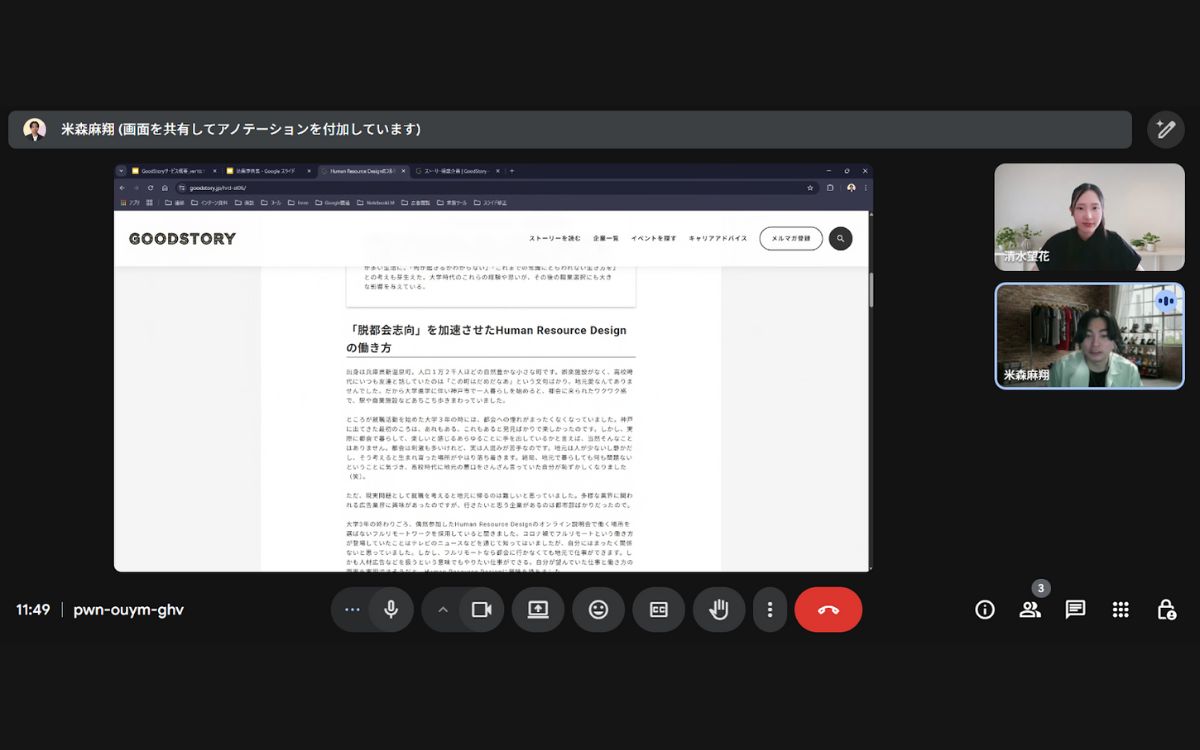This screenshot has width=1200, height=750.
Task: Show the participants people panel
Action: pos(1030,610)
